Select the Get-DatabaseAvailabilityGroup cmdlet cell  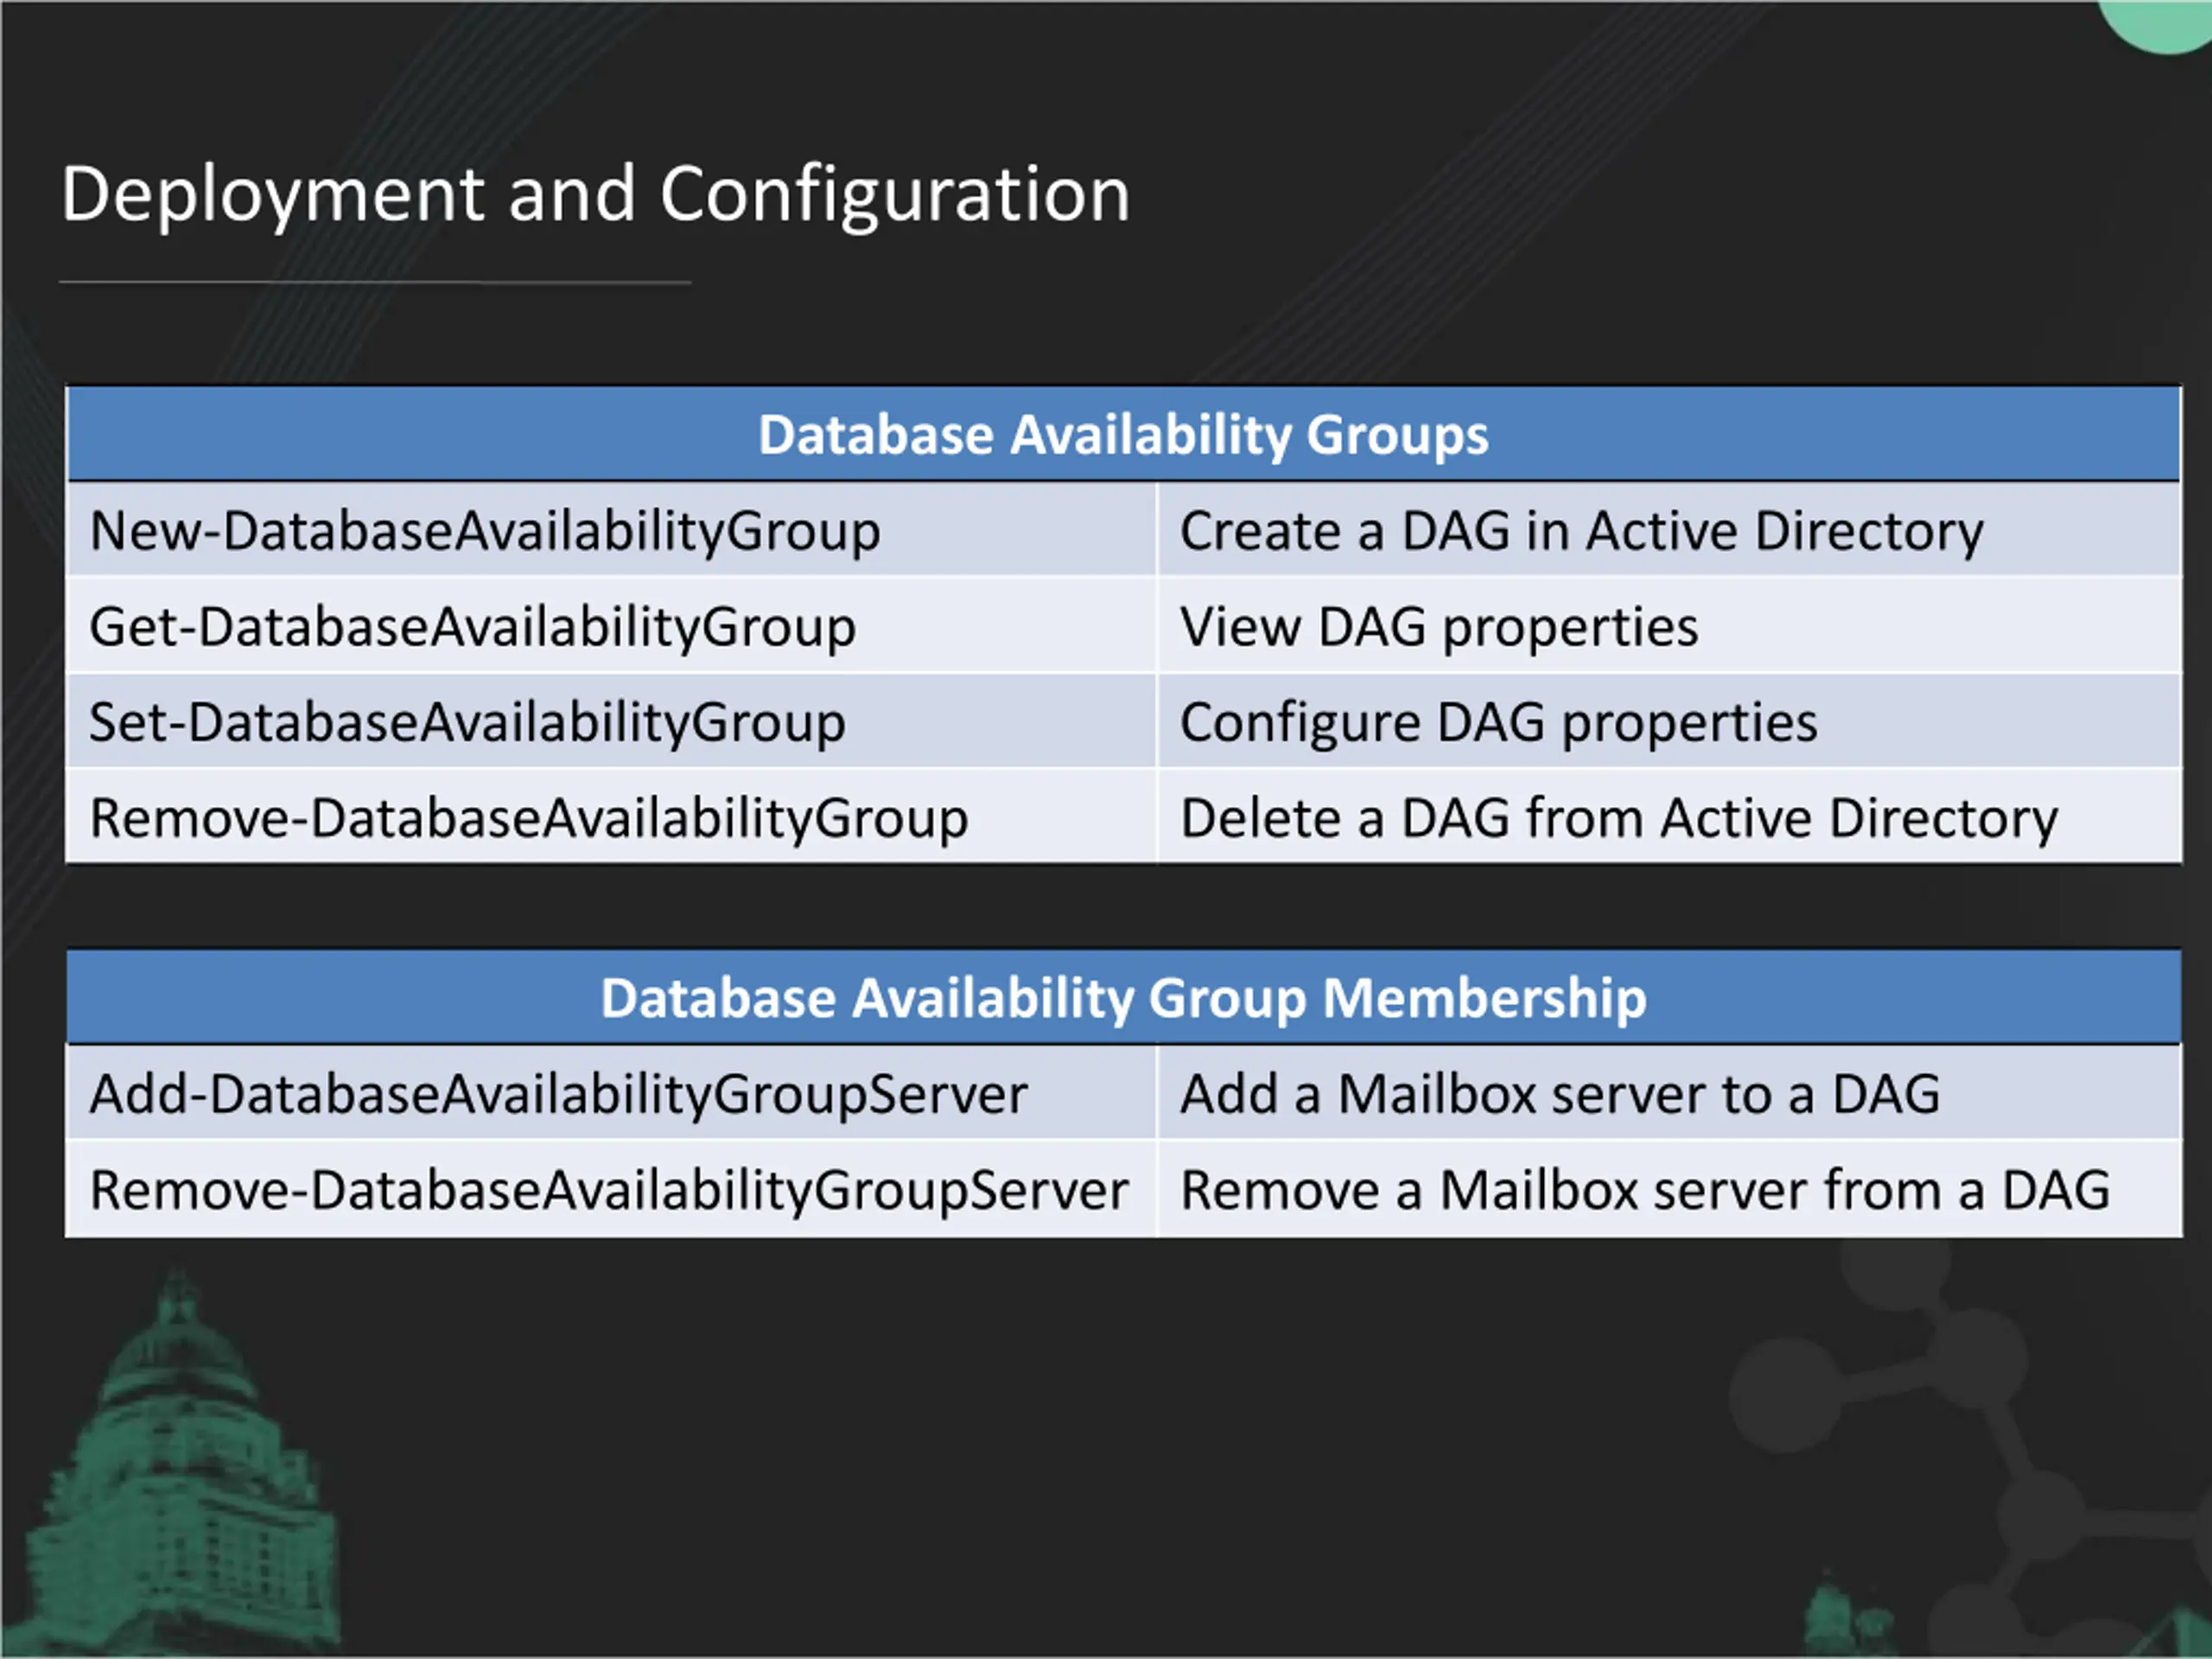pos(611,626)
